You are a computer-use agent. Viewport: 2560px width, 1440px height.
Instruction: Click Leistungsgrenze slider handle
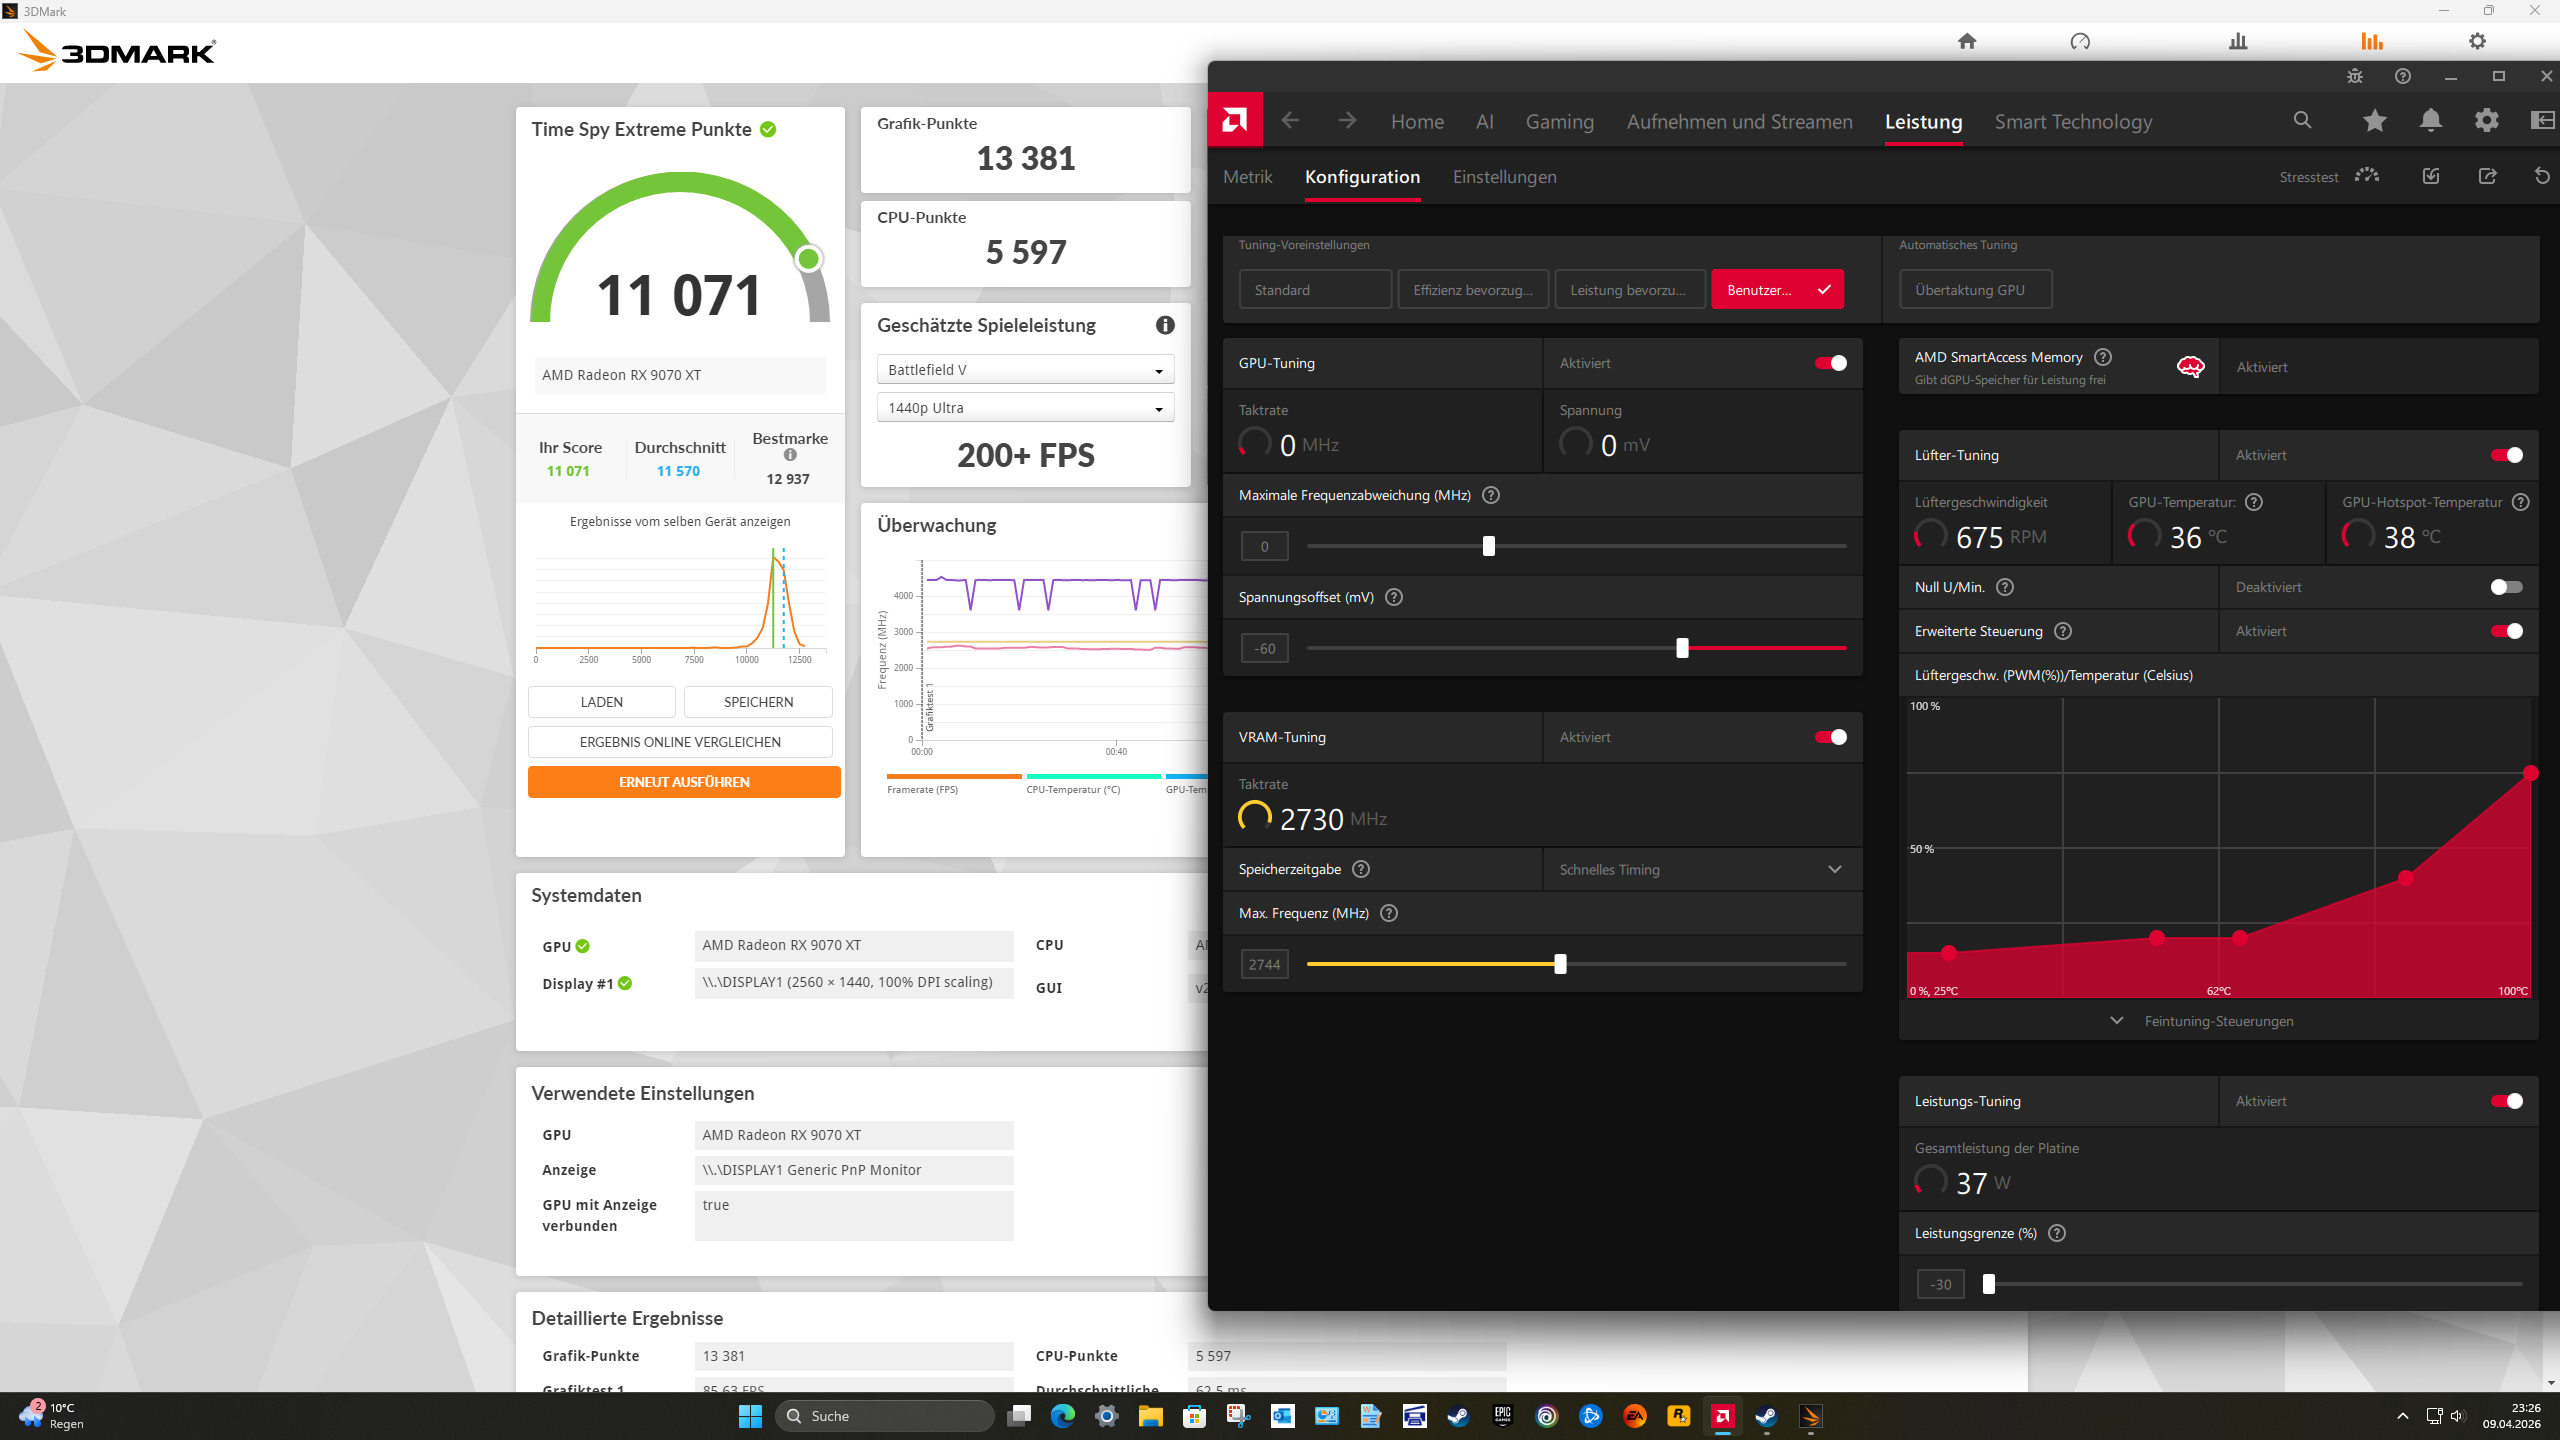tap(1989, 1284)
